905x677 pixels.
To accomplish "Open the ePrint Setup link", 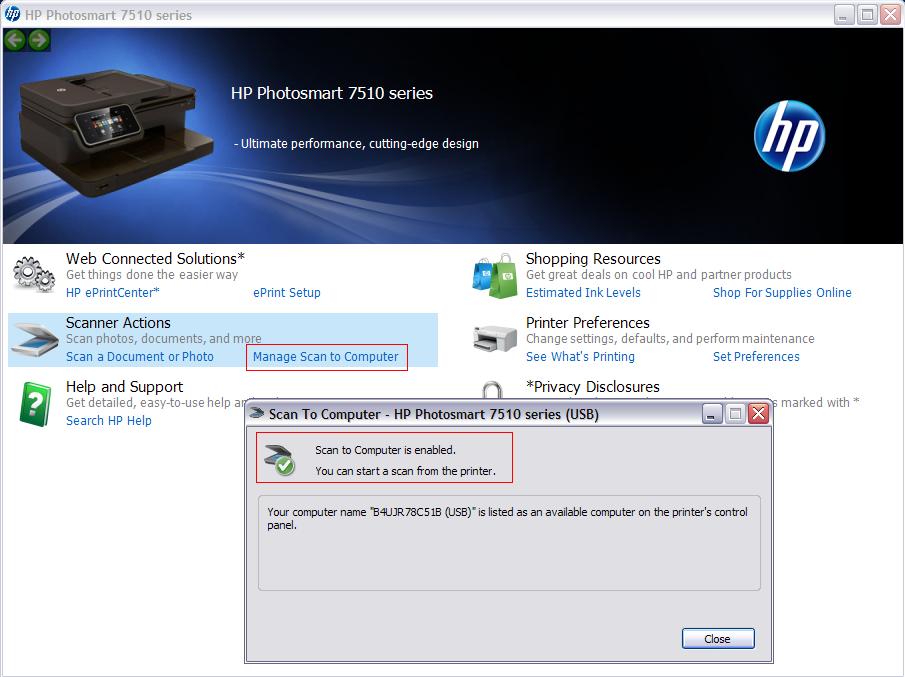I will click(x=287, y=293).
